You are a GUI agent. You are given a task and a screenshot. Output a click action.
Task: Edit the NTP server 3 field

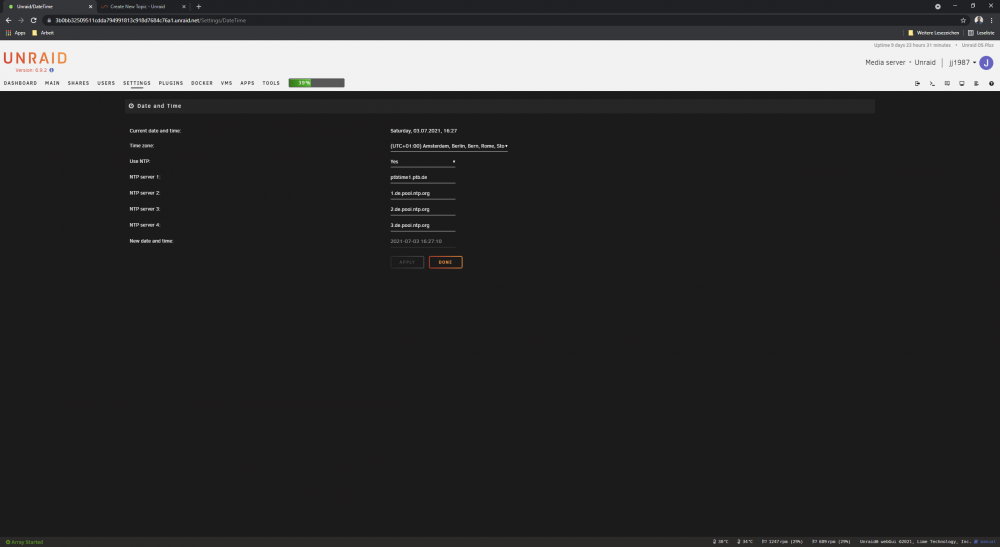423,209
